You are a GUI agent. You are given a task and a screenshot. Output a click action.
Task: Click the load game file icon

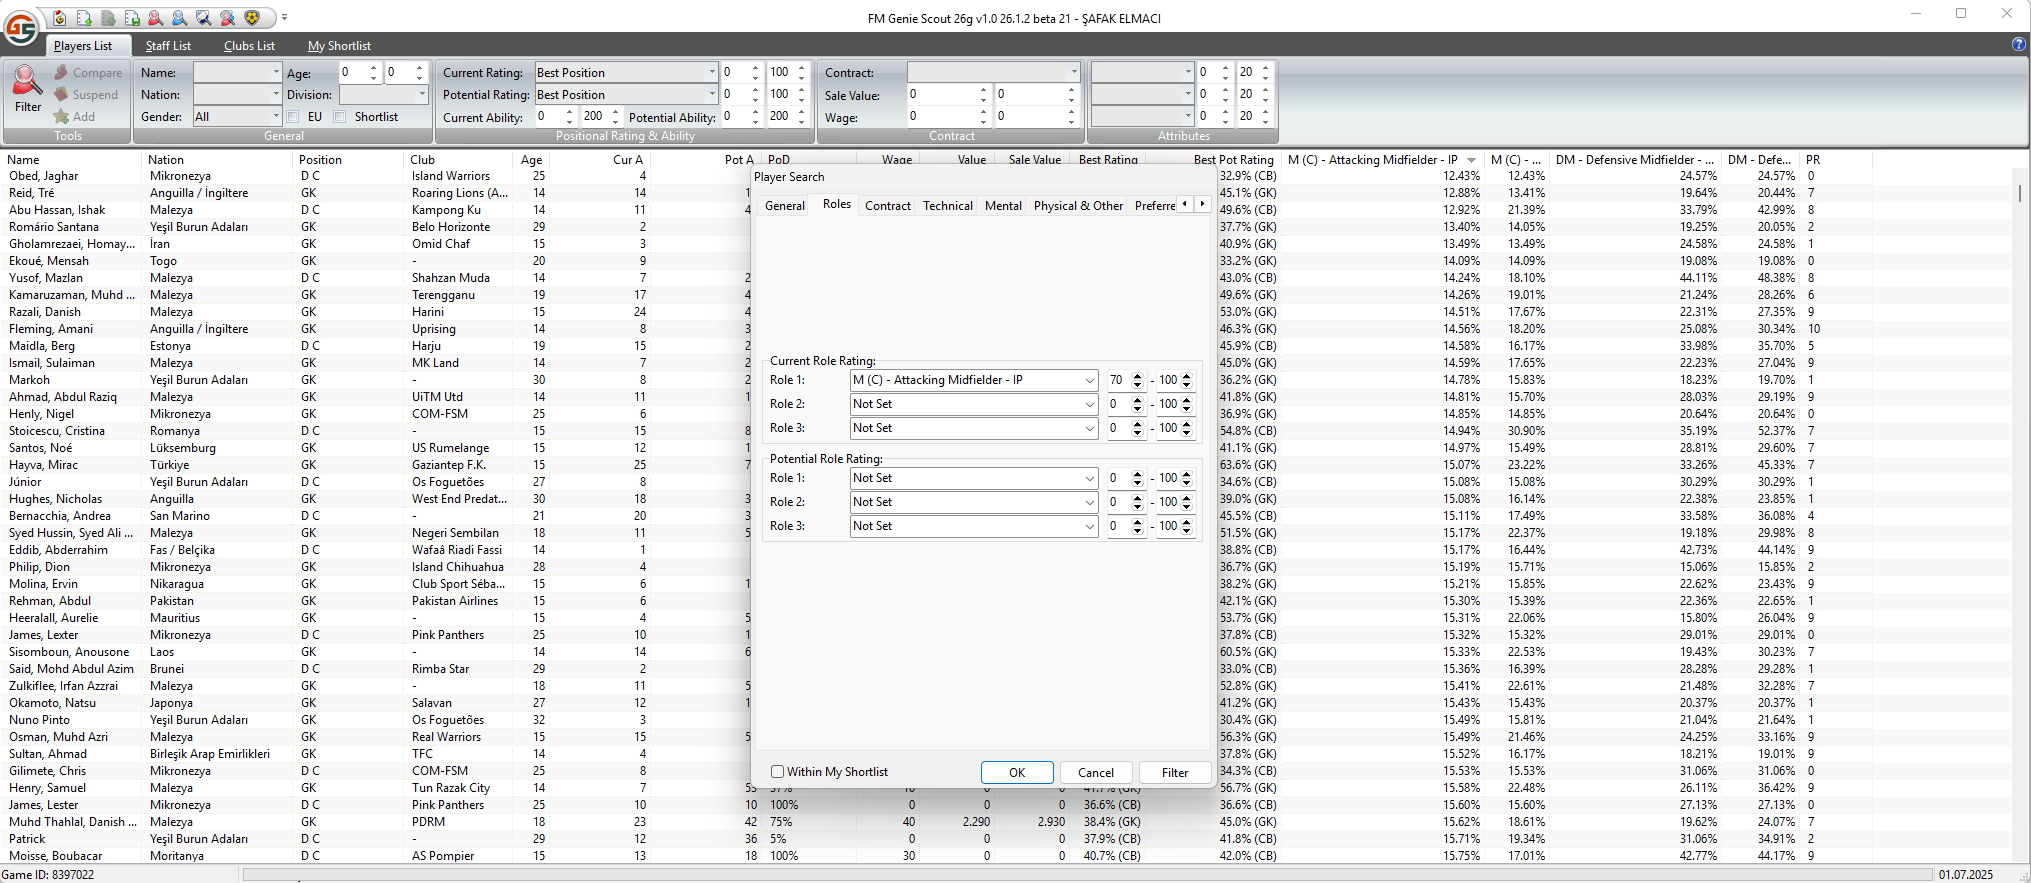(x=60, y=18)
